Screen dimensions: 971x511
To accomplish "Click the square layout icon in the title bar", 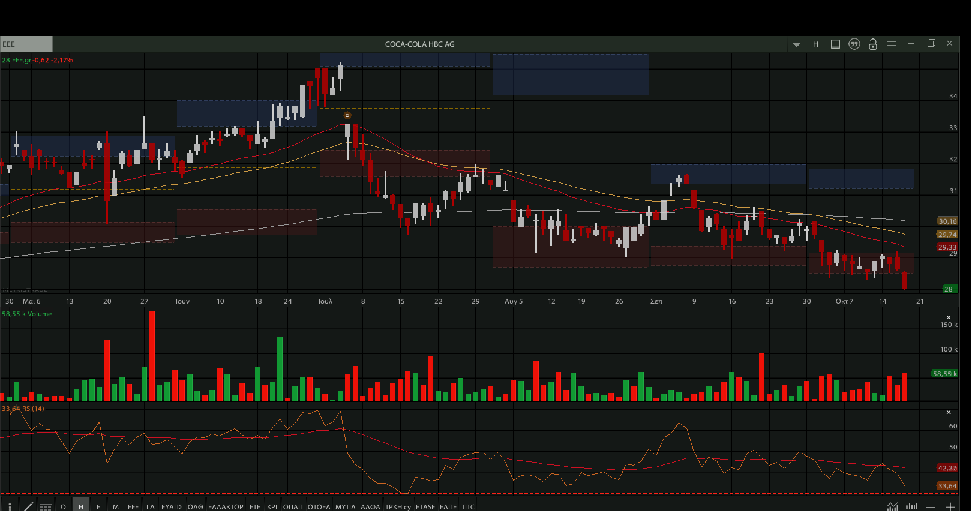I will [x=835, y=44].
